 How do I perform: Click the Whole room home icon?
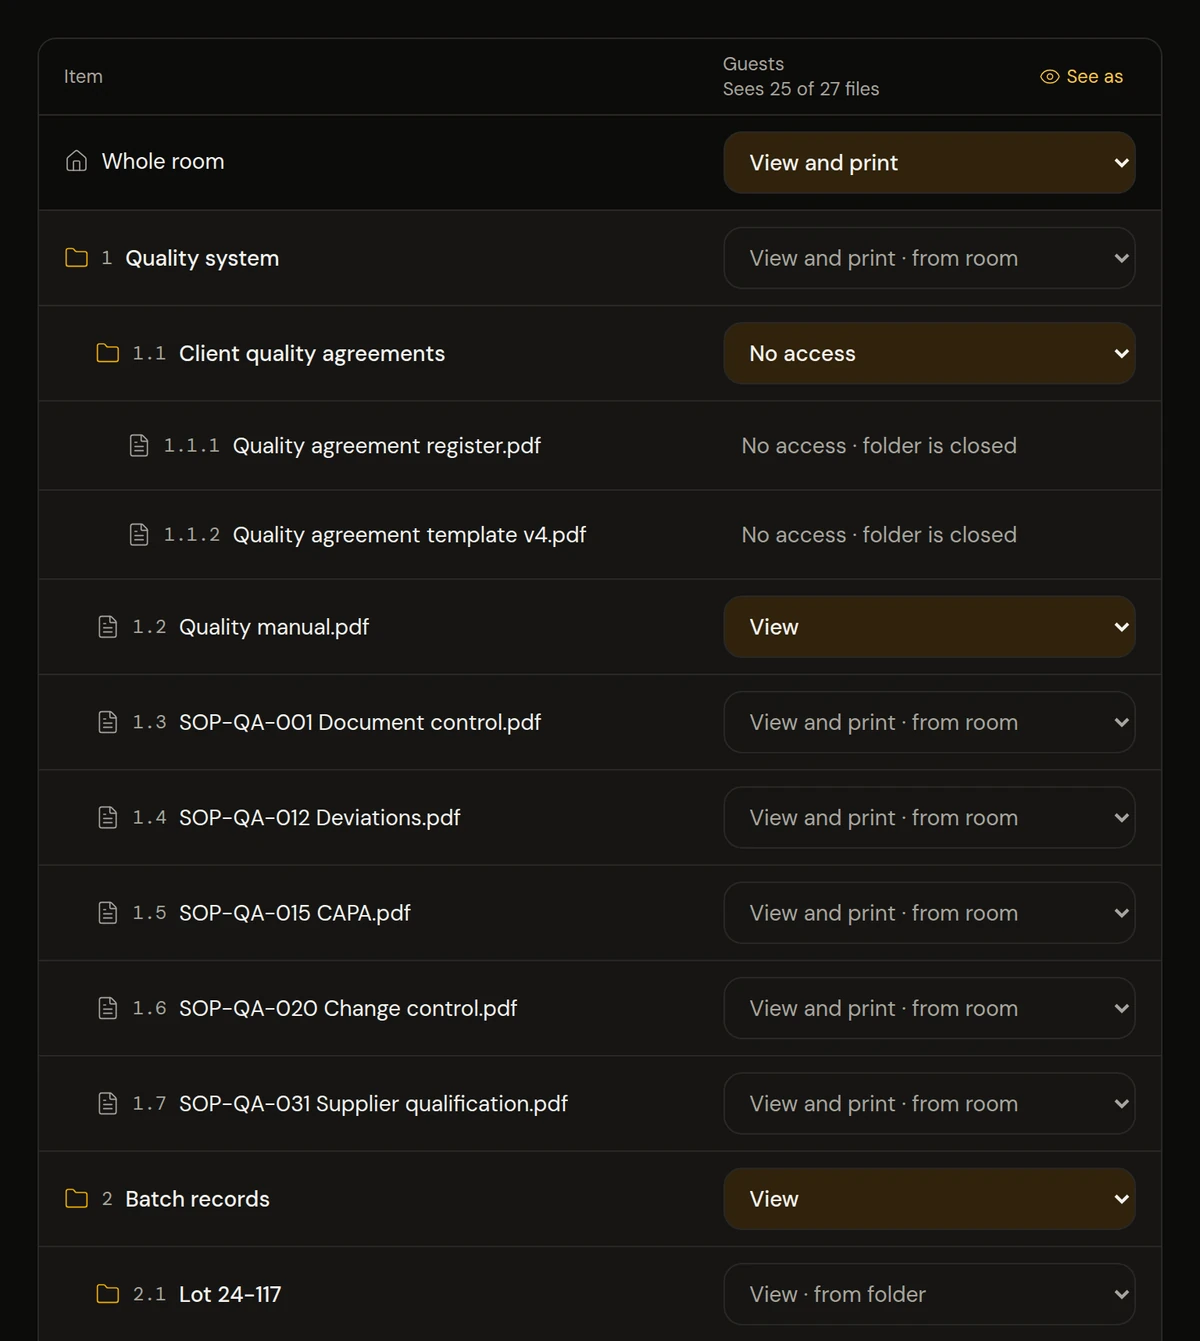(x=76, y=161)
